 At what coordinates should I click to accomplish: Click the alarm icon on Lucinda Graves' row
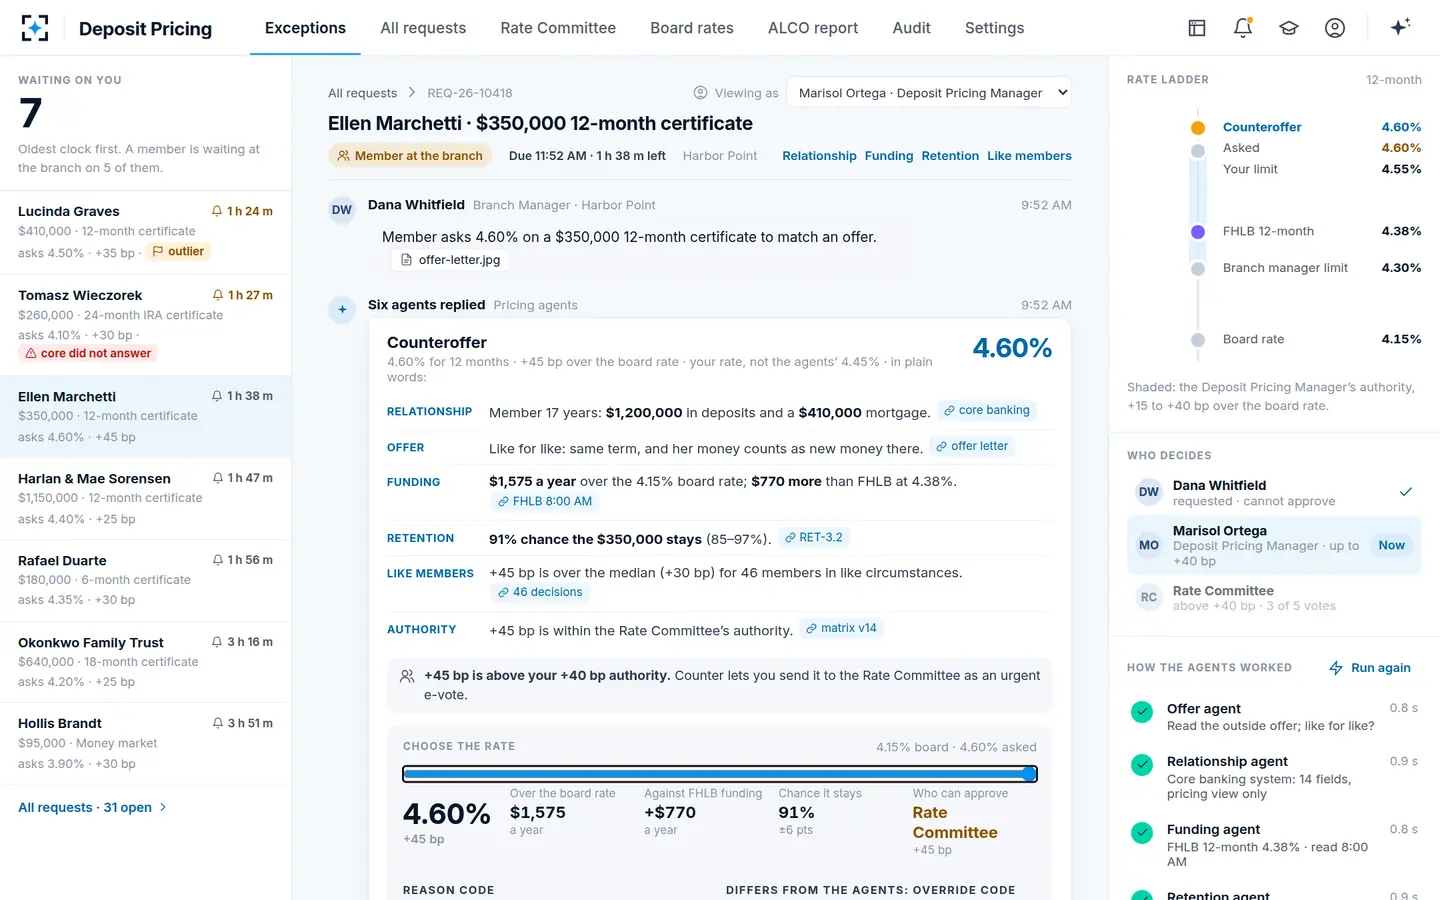point(217,211)
